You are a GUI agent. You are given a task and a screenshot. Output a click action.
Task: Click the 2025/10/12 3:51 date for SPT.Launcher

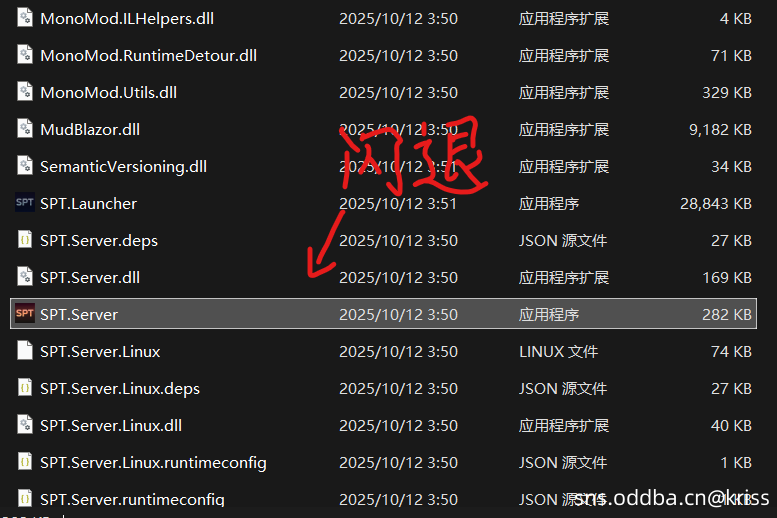(x=398, y=203)
